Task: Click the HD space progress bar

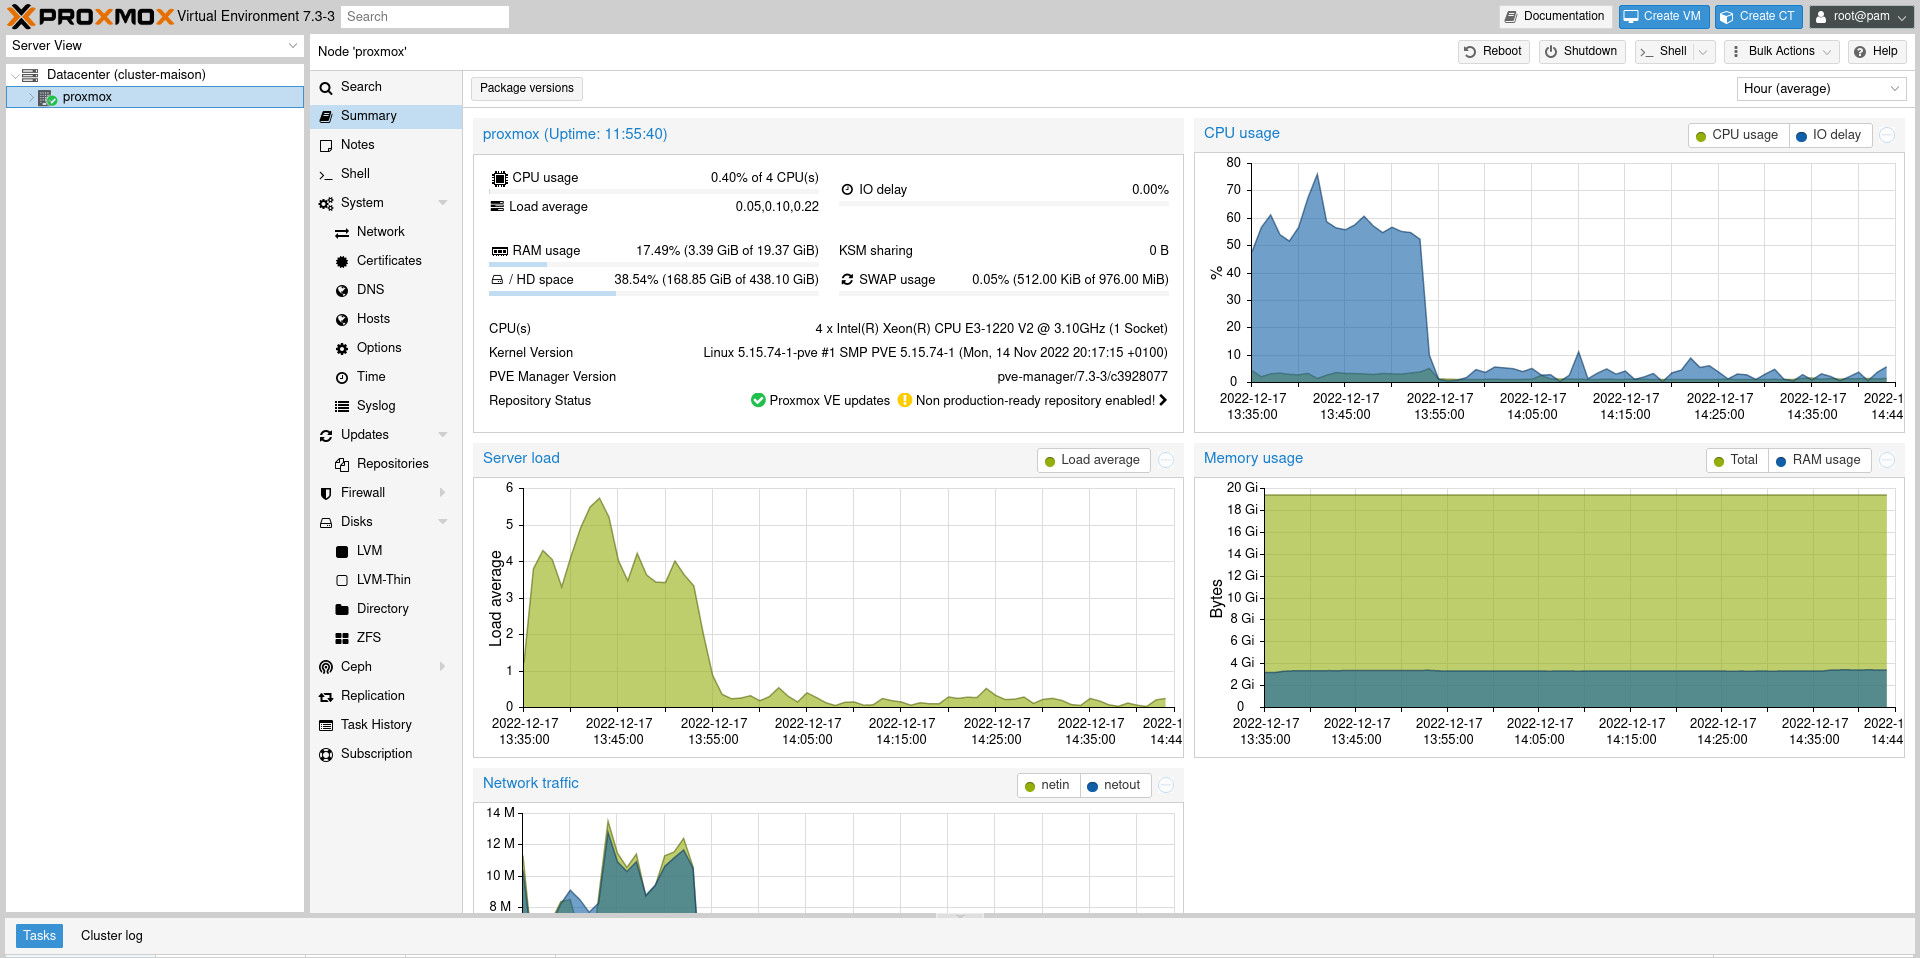Action: pyautogui.click(x=654, y=293)
